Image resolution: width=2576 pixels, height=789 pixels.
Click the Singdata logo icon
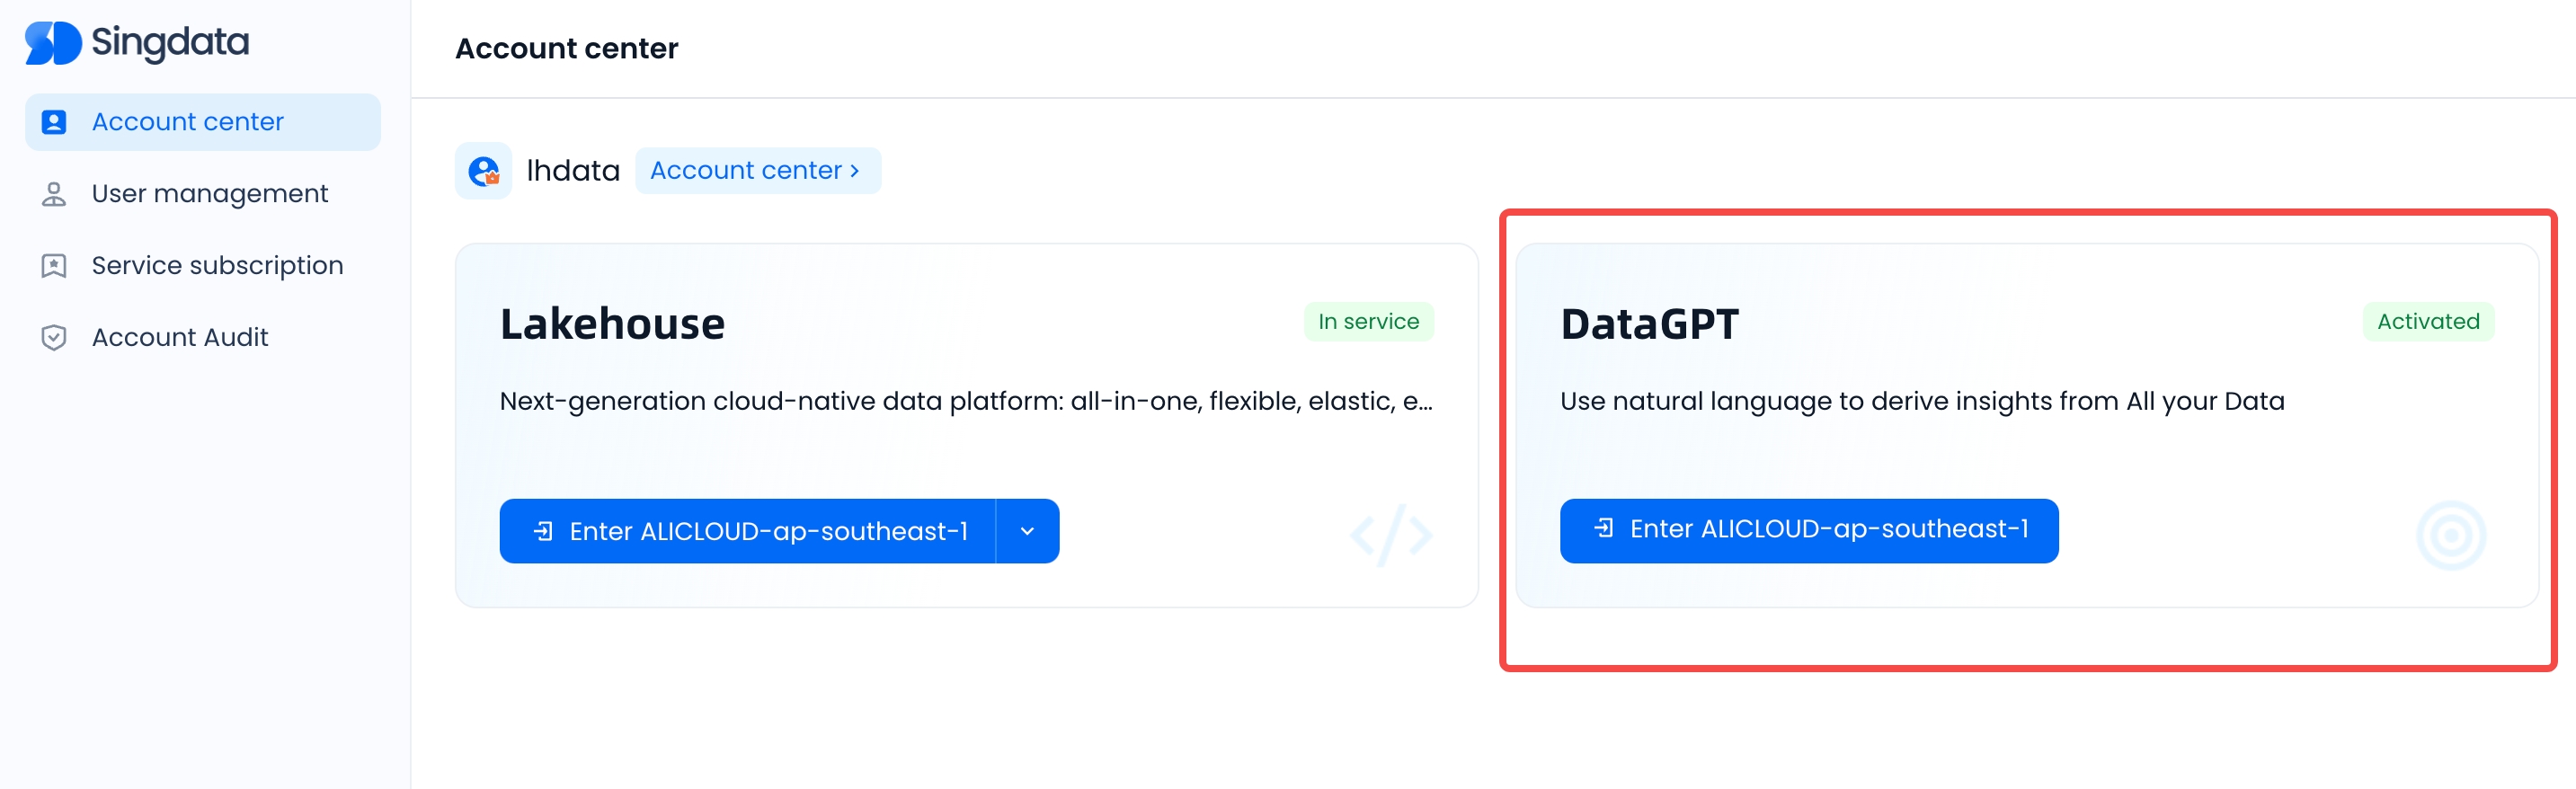click(52, 43)
